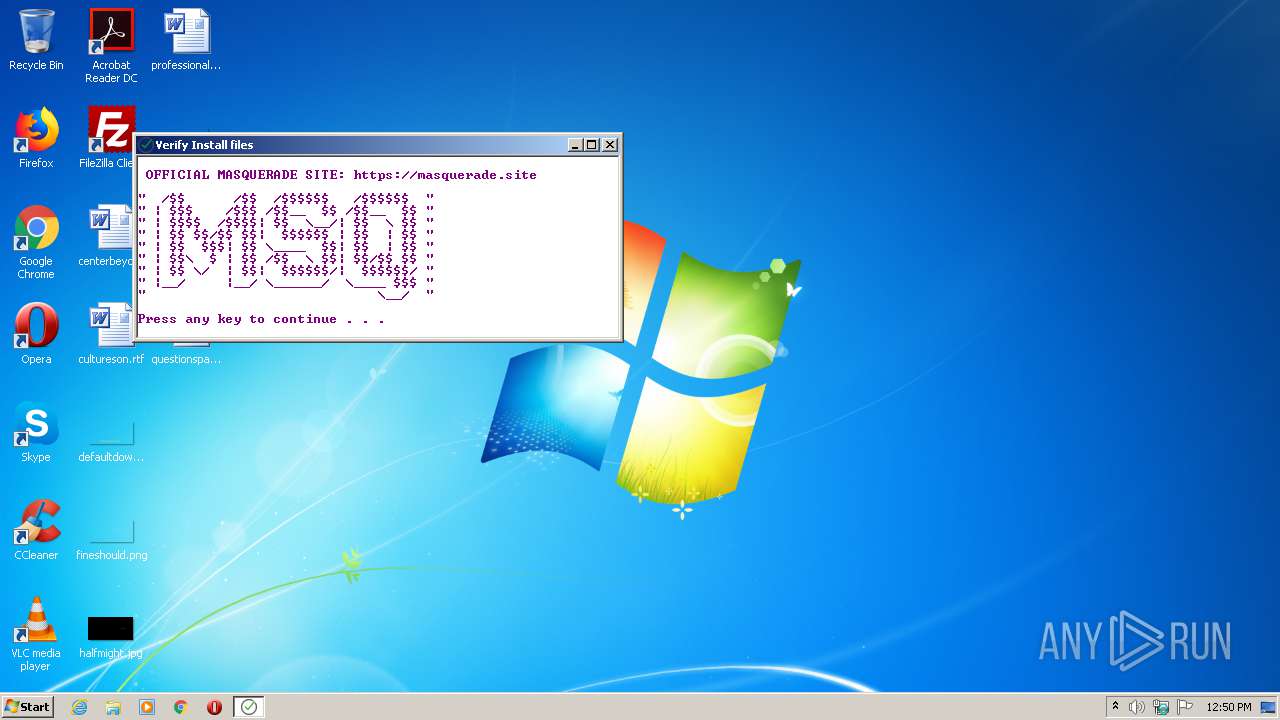
Task: Click the Show desktop button
Action: coord(1269,707)
